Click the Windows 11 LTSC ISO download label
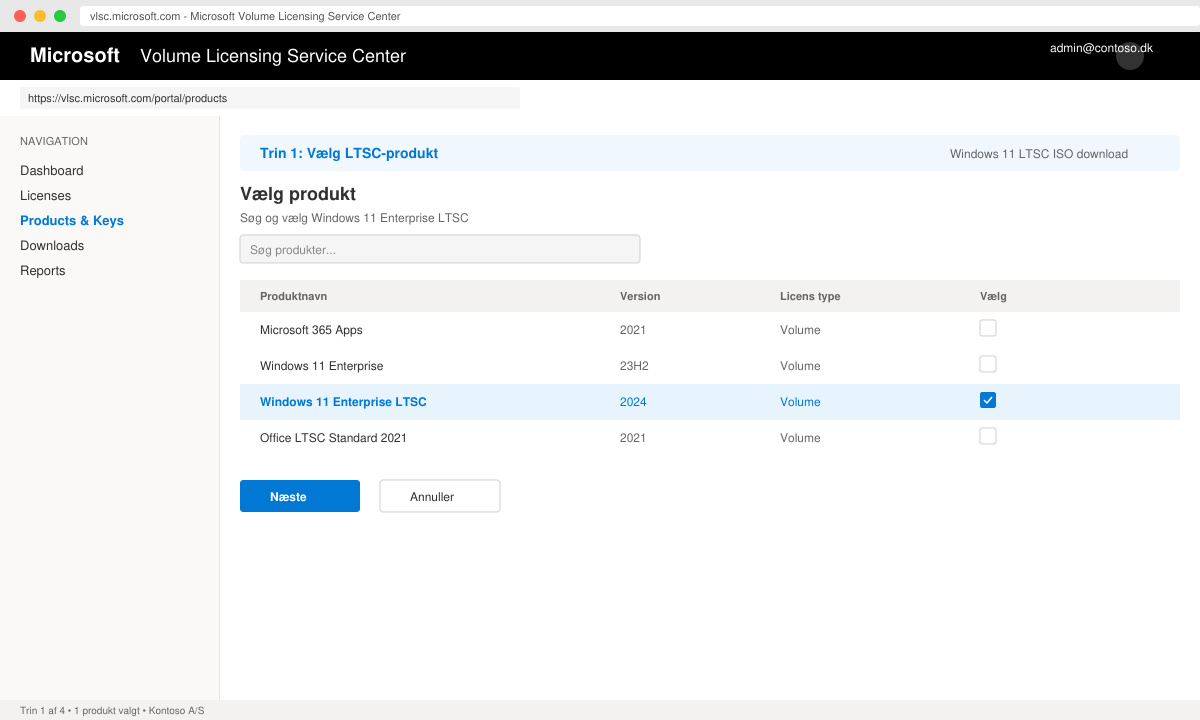Image resolution: width=1200 pixels, height=720 pixels. 1039,154
